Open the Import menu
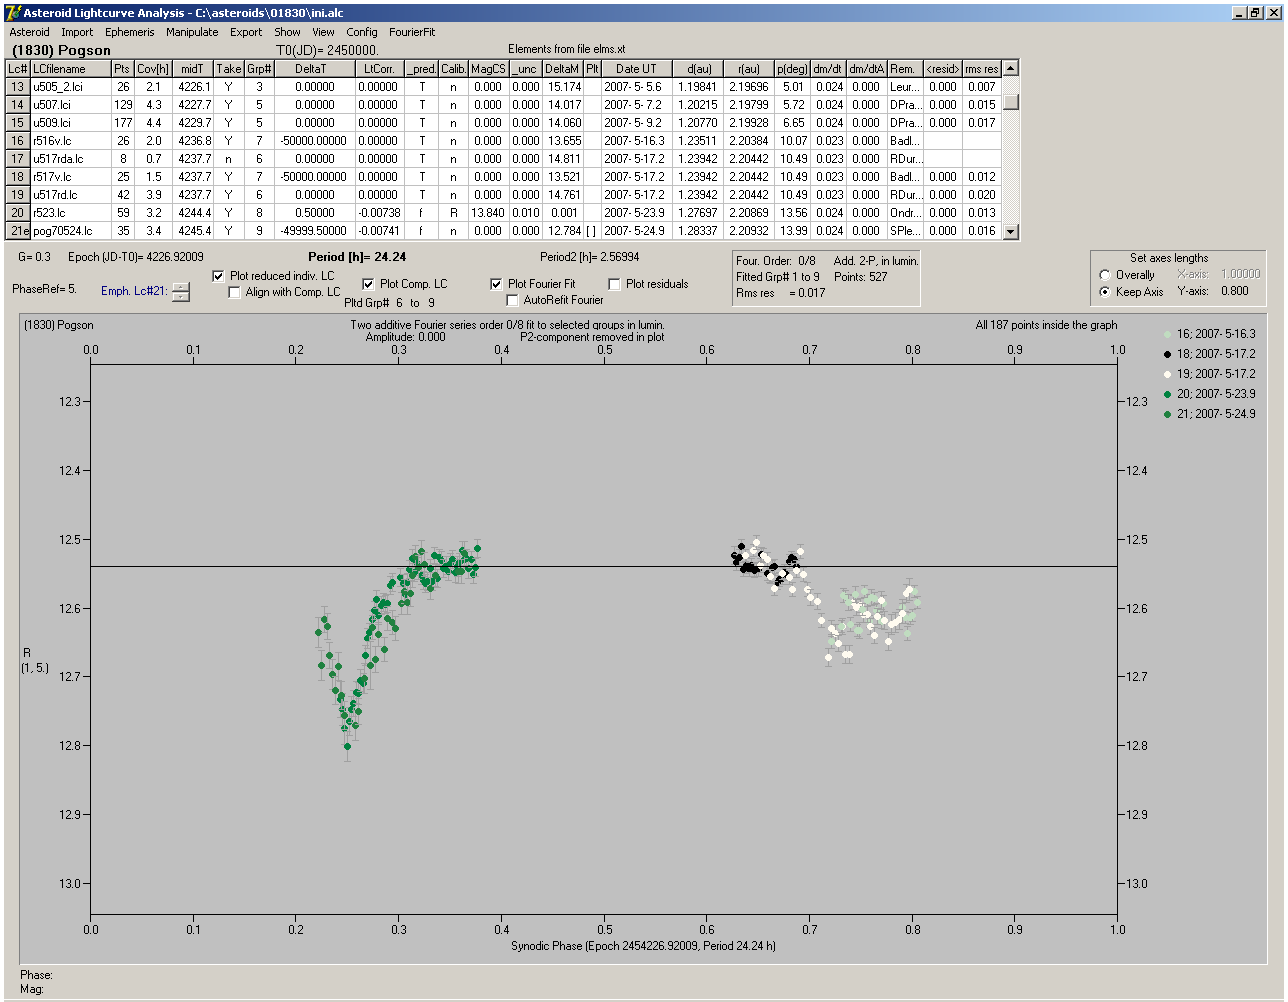The width and height of the screenshot is (1288, 1002). [77, 32]
